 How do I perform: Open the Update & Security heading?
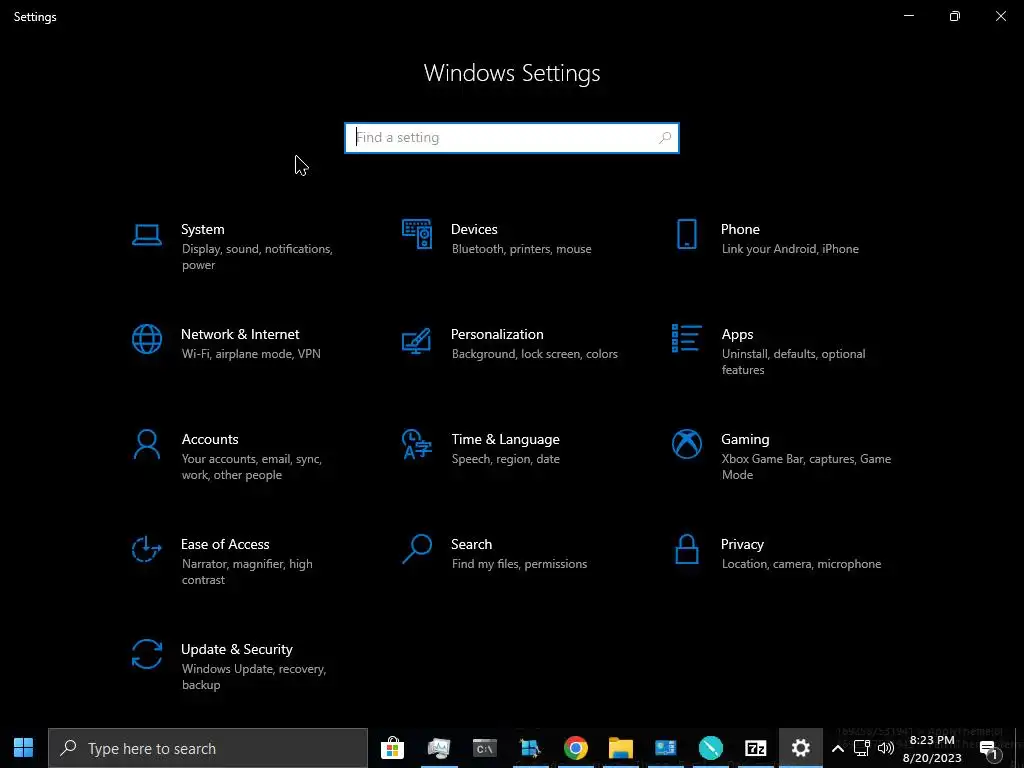point(236,649)
